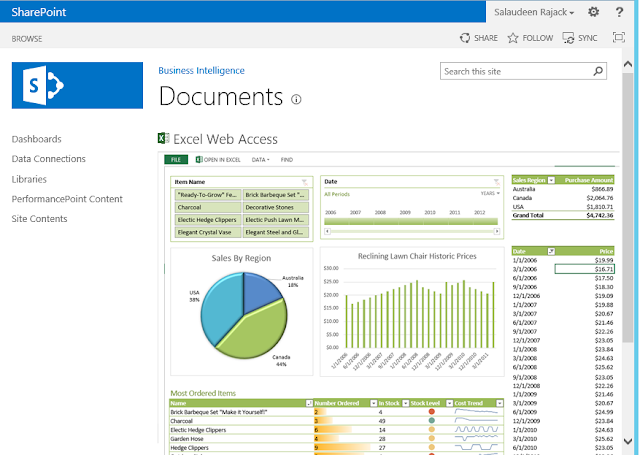
Task: Click the Excel Web Access icon
Action: (x=163, y=138)
